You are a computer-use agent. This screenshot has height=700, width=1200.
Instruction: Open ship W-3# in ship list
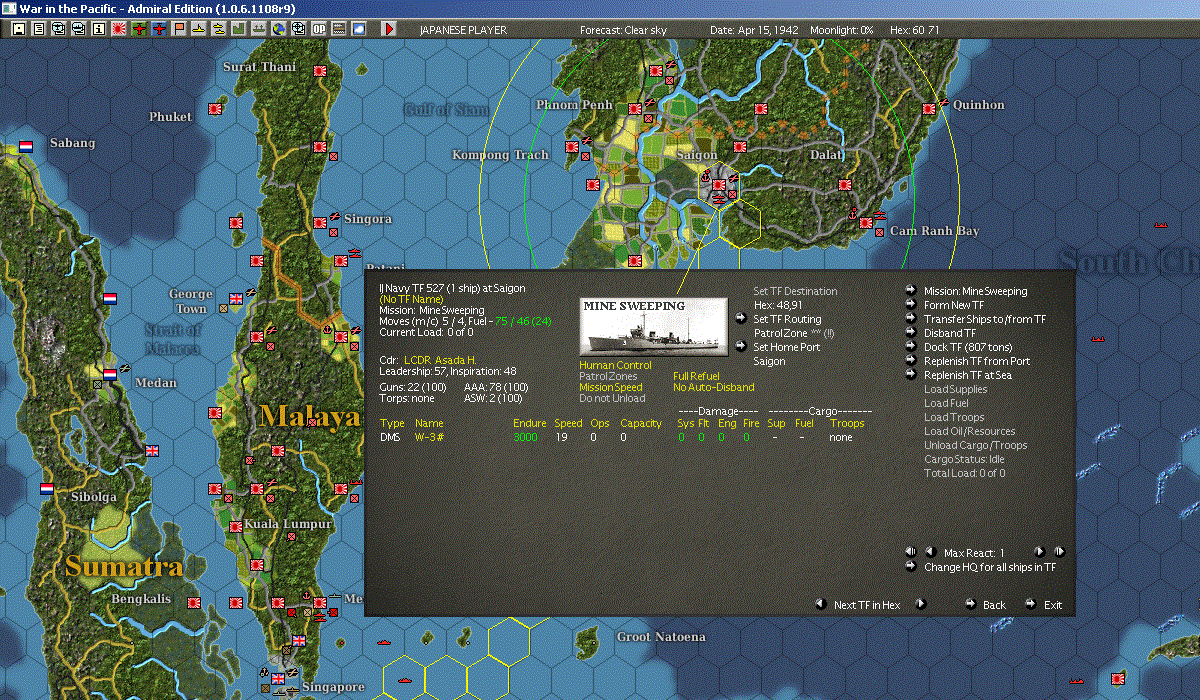(429, 437)
